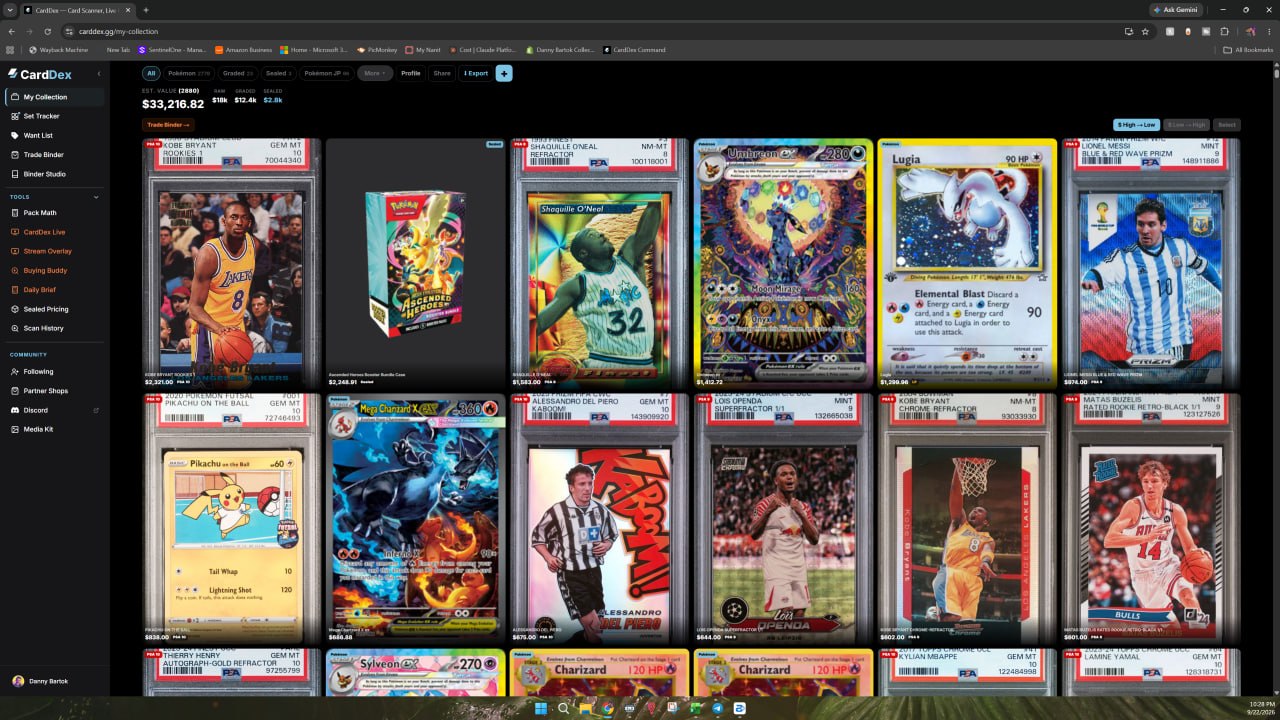
Task: Launch Binder Studio
Action: point(54,174)
